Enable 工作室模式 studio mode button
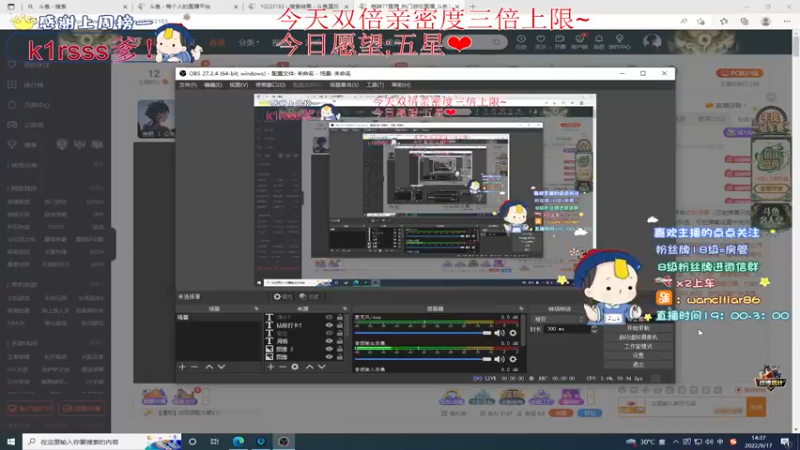This screenshot has height=450, width=800. click(x=638, y=346)
